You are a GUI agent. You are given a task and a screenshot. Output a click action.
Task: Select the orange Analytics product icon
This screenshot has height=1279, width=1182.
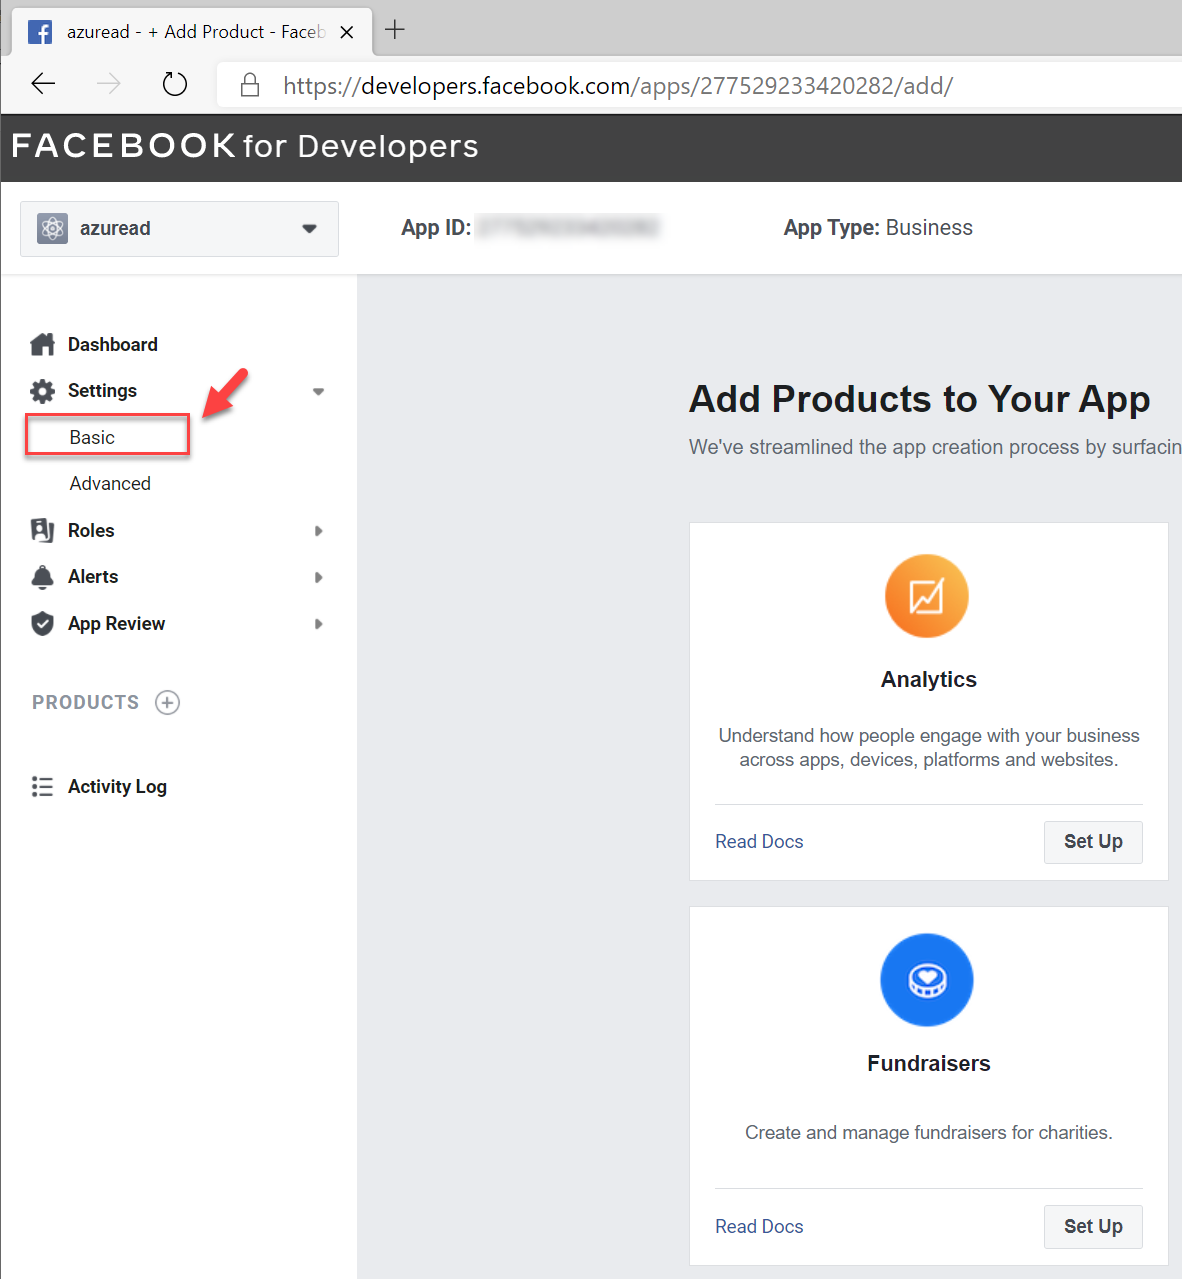tap(927, 596)
